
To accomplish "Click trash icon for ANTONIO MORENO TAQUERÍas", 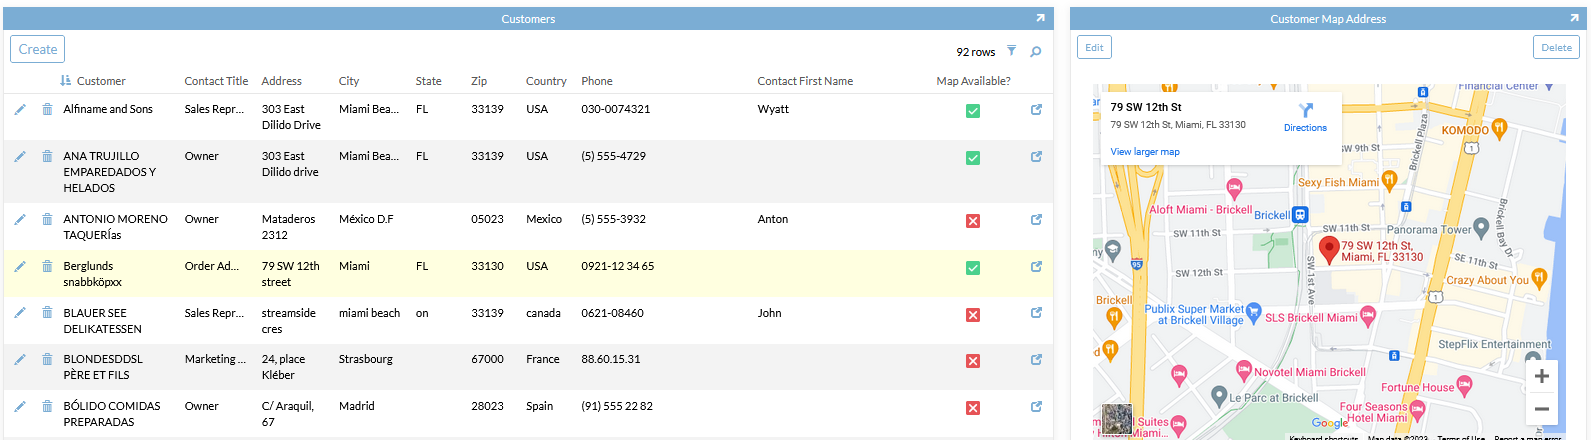I will (x=47, y=219).
